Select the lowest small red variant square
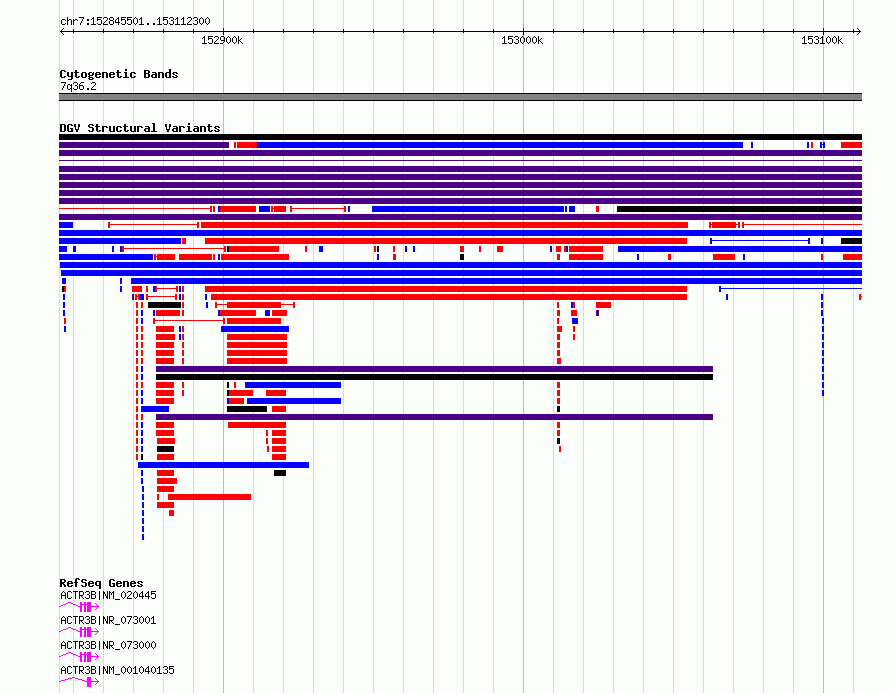The width and height of the screenshot is (890, 693). [171, 513]
